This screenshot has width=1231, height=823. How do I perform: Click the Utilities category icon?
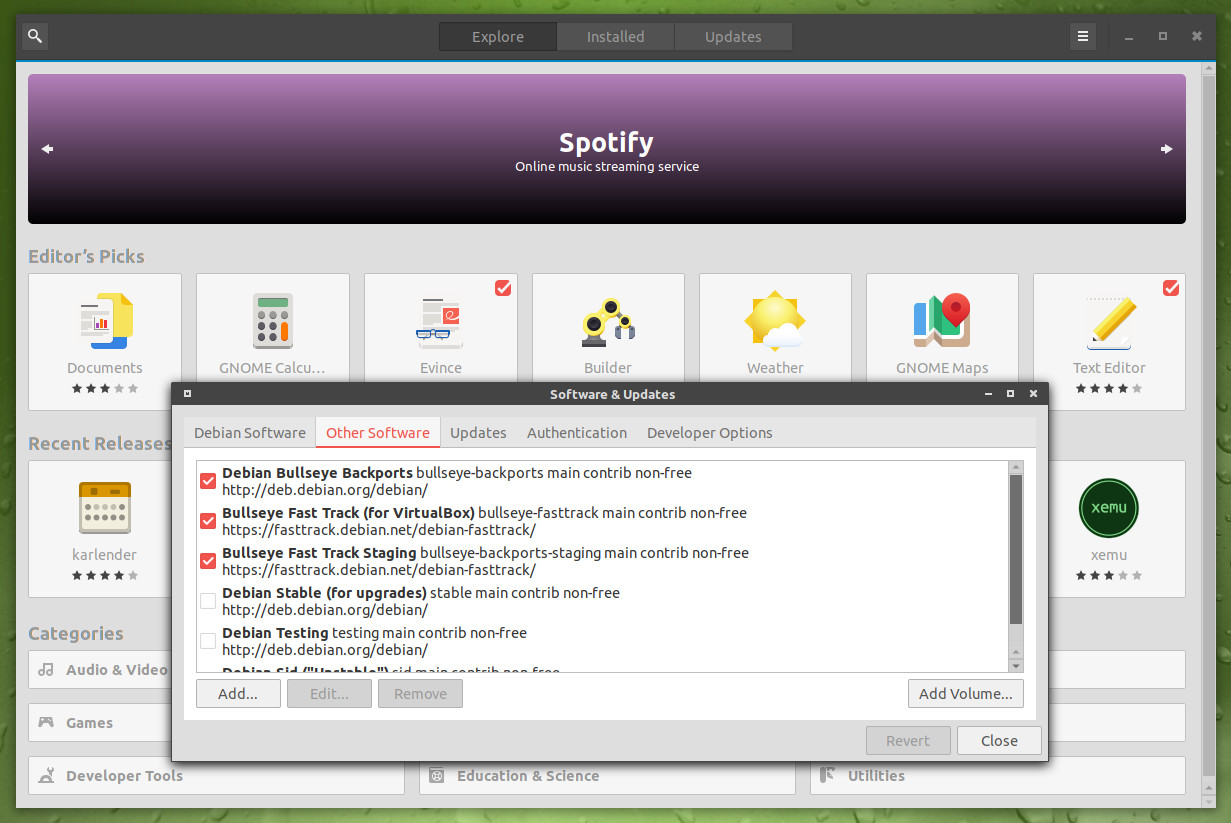[827, 775]
